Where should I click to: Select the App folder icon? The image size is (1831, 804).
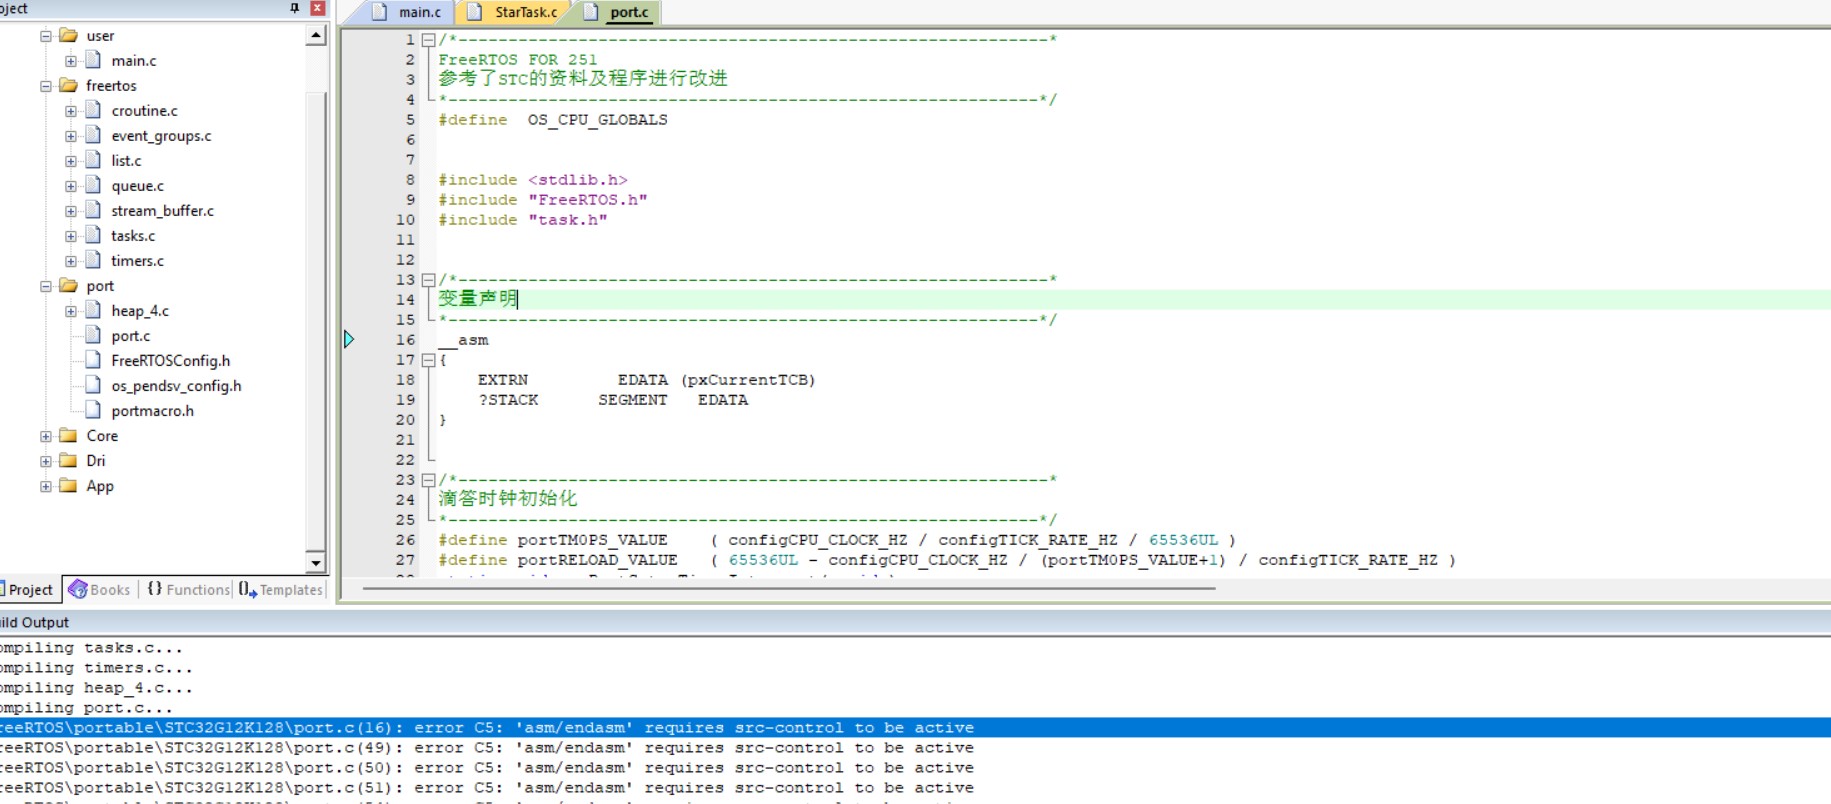pos(68,485)
